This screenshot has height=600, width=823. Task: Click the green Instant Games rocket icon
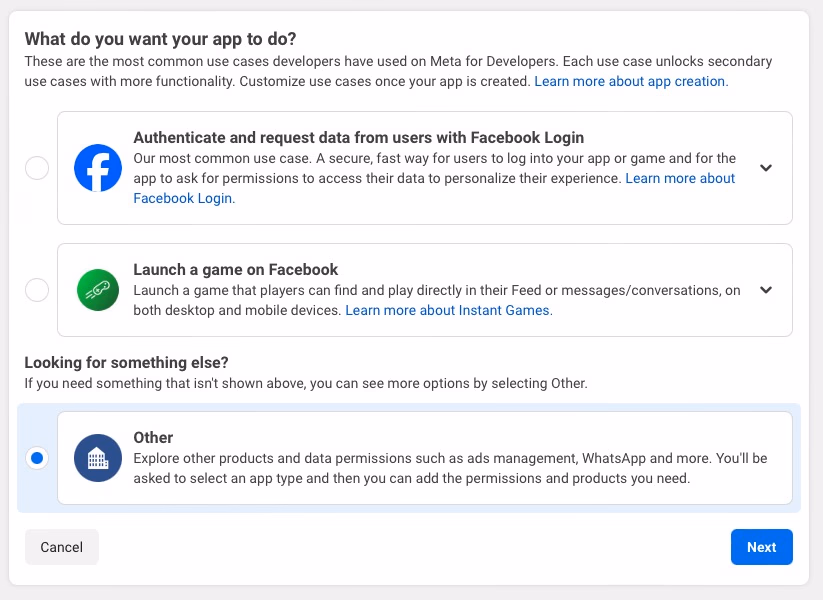[x=98, y=290]
